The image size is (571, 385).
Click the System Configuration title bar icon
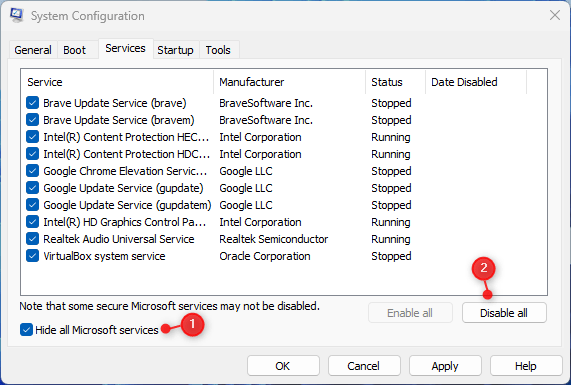[16, 15]
